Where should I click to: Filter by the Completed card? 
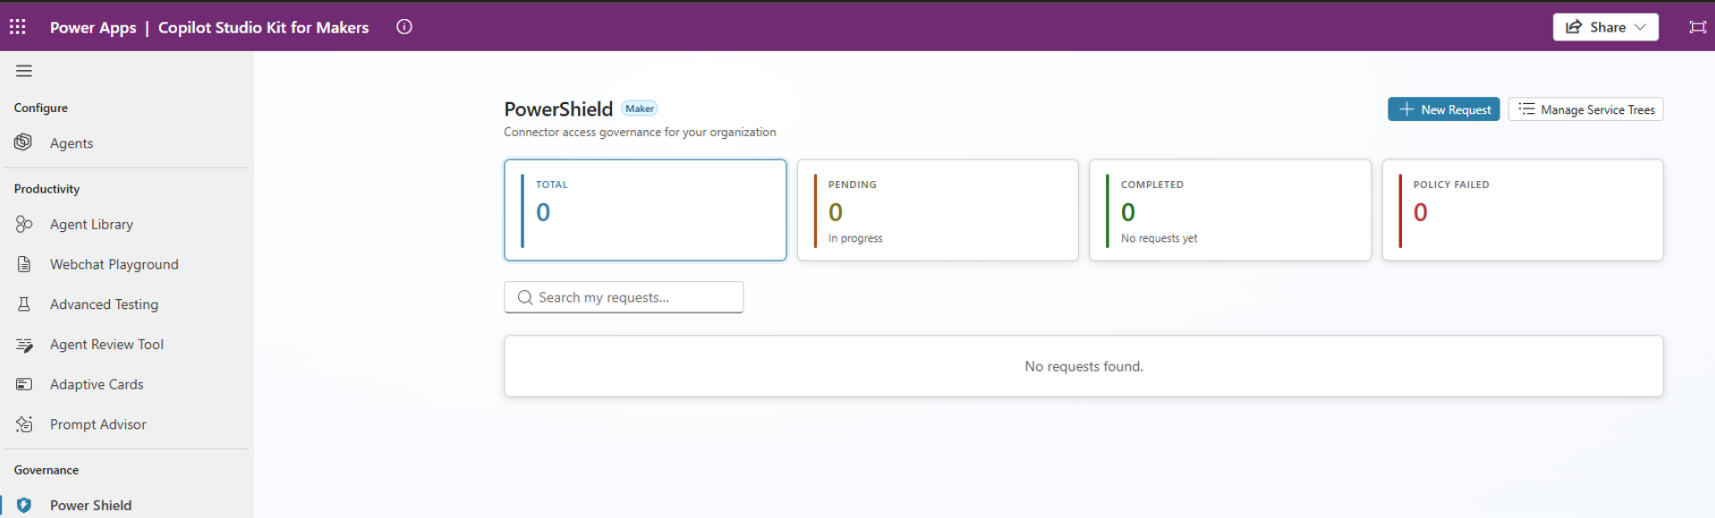tap(1230, 210)
